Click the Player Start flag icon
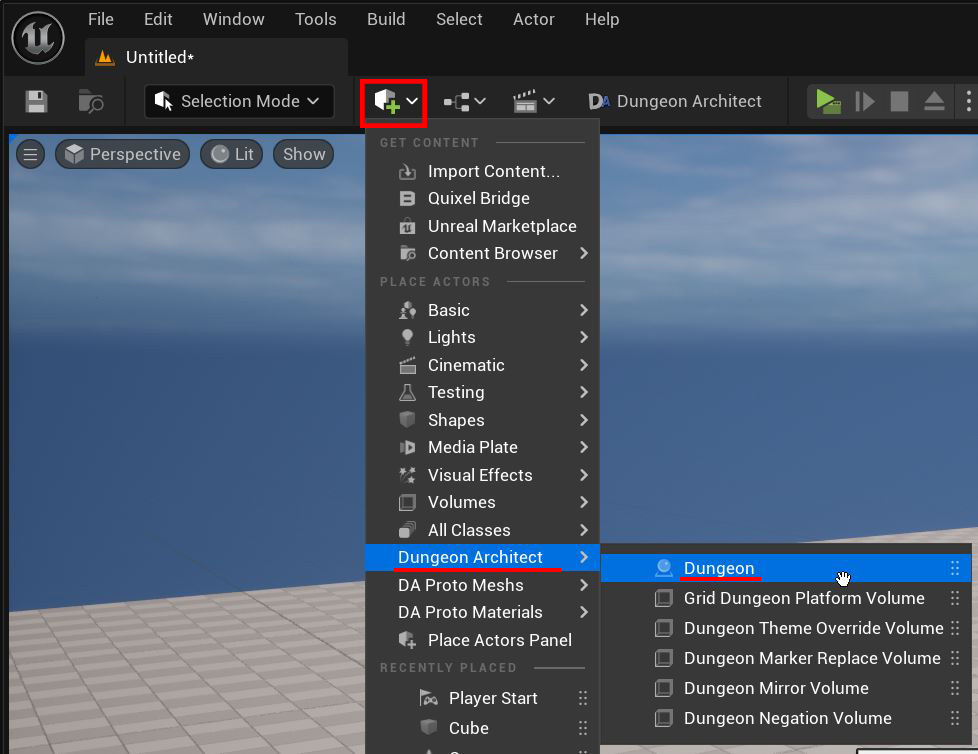The height and width of the screenshot is (754, 978). pyautogui.click(x=428, y=698)
